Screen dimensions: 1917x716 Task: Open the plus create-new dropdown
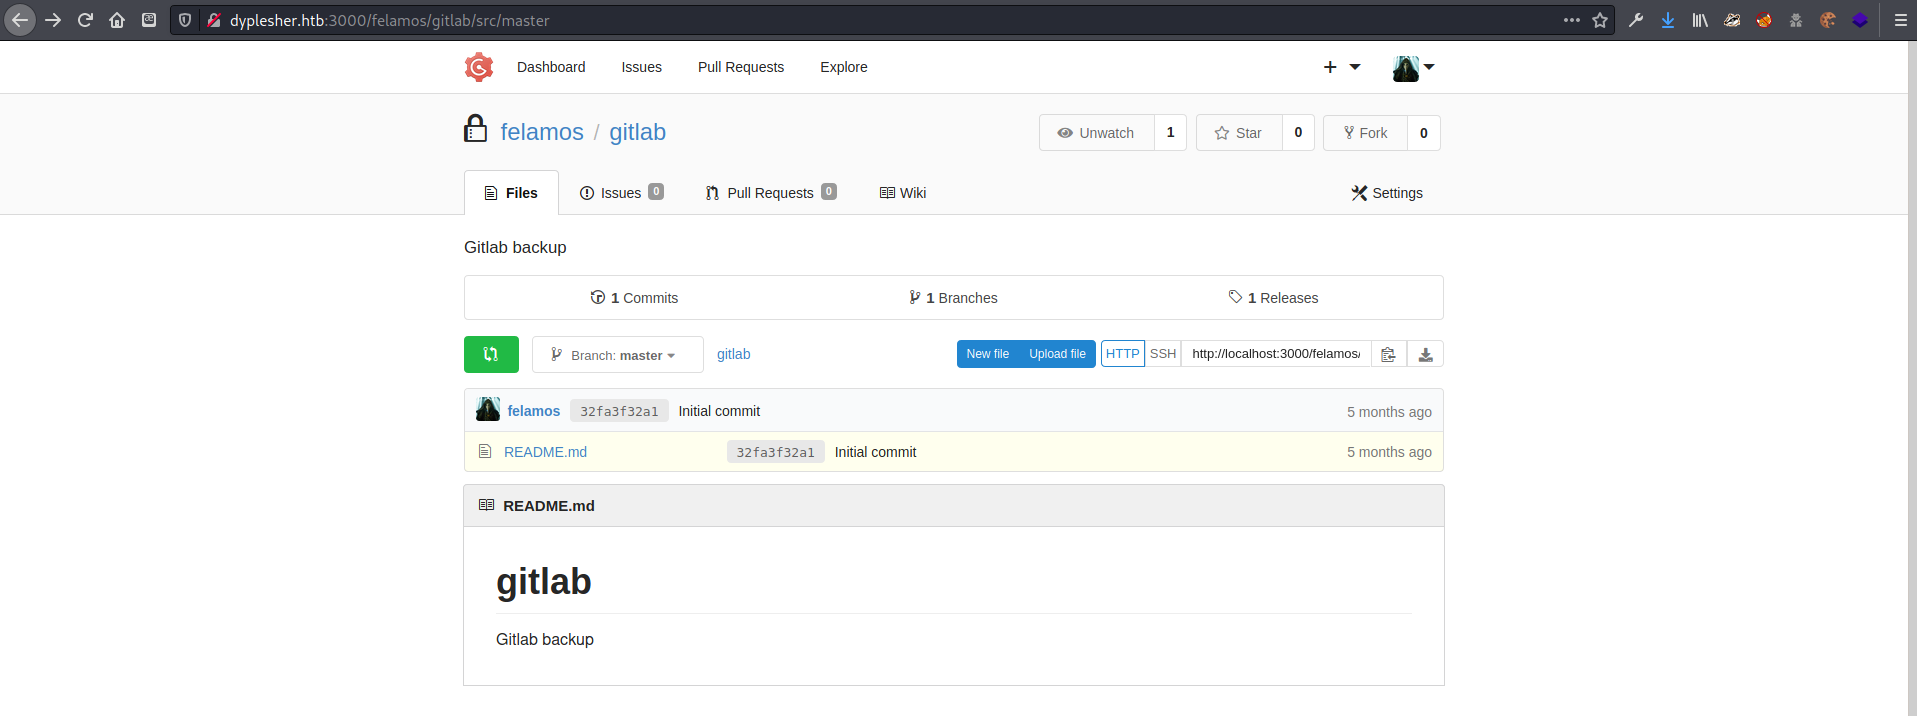[1341, 67]
